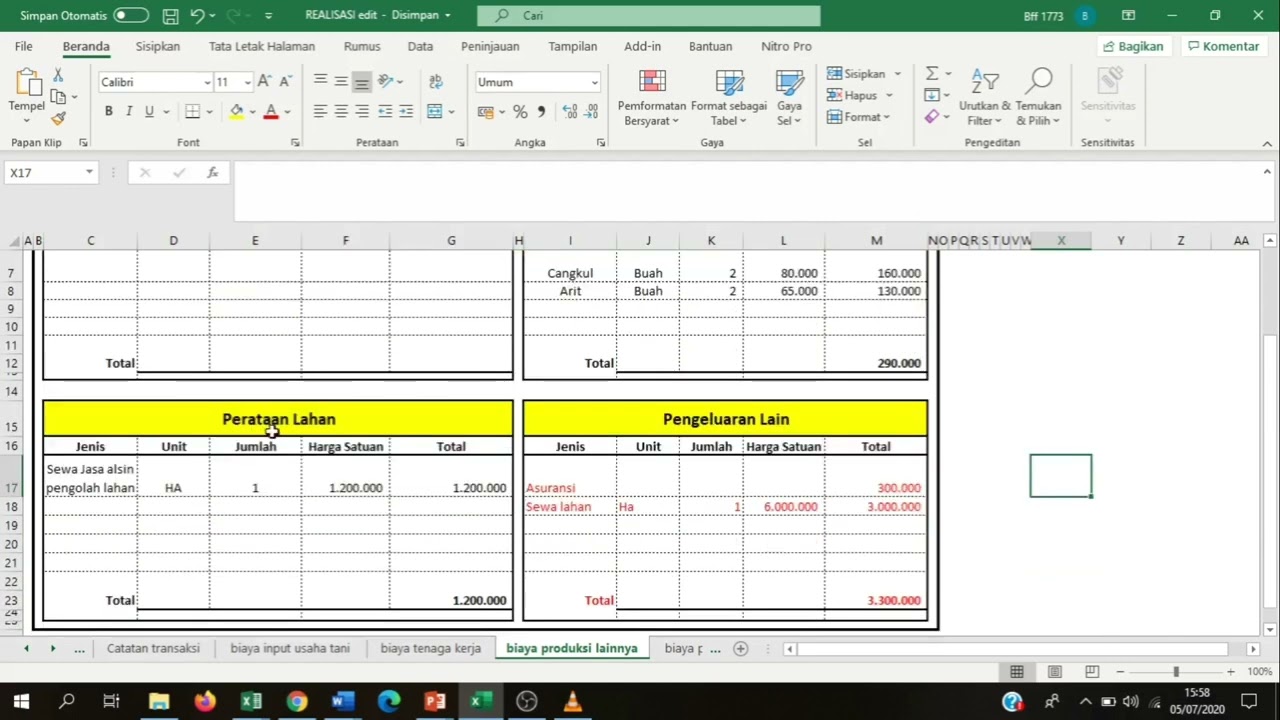Click the Borders icon
Viewport: 1280px width, 720px height.
(192, 112)
